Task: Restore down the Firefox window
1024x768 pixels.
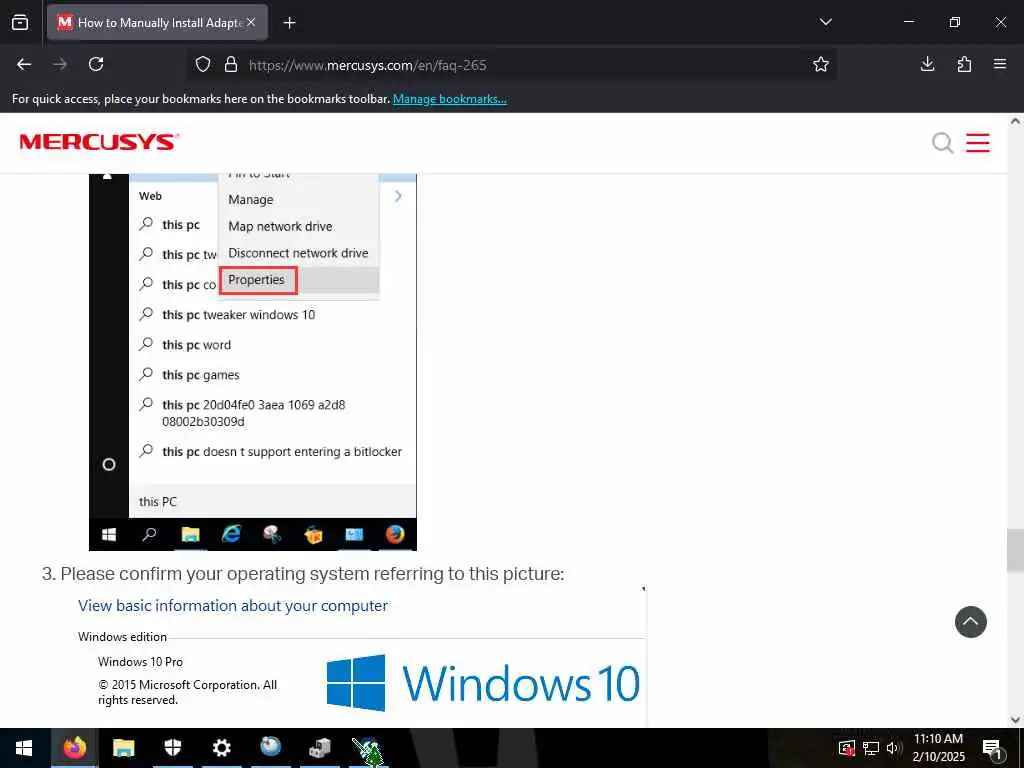Action: click(954, 22)
